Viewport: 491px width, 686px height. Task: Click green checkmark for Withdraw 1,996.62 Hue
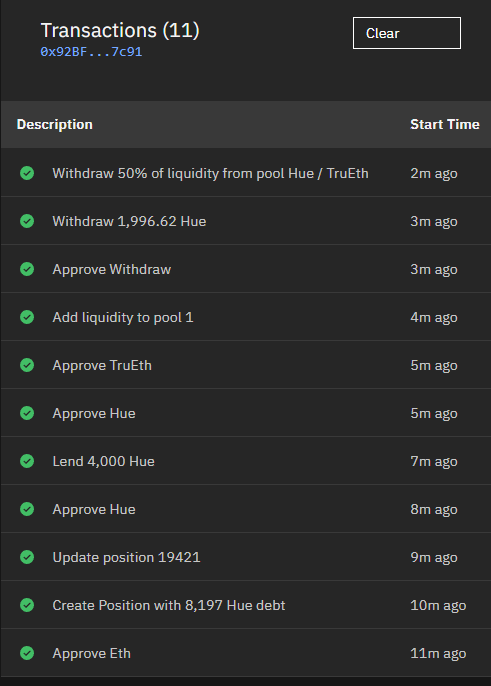click(27, 221)
